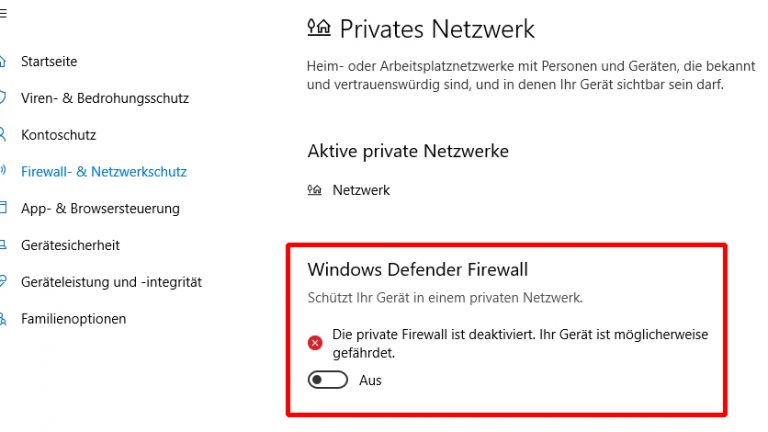The image size is (768, 432).
Task: Click the small network icon beside Netzwerk
Action: [315, 190]
